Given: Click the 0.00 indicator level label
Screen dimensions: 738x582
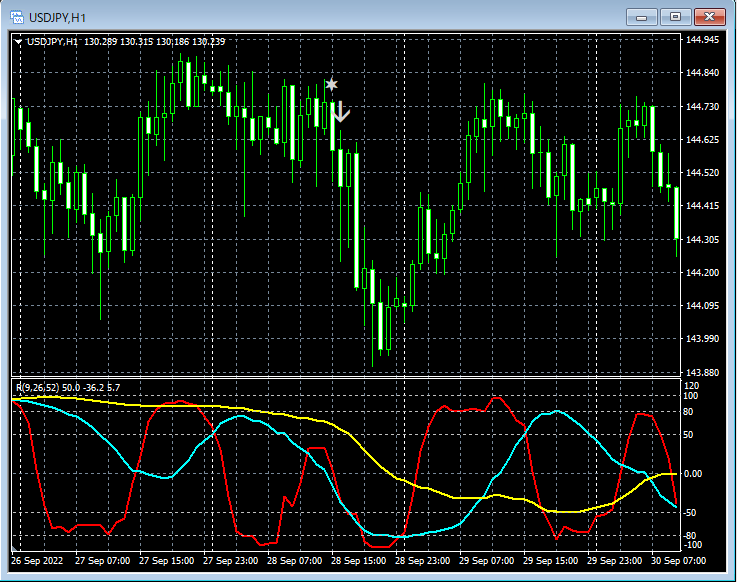Looking at the screenshot, I should coord(694,474).
